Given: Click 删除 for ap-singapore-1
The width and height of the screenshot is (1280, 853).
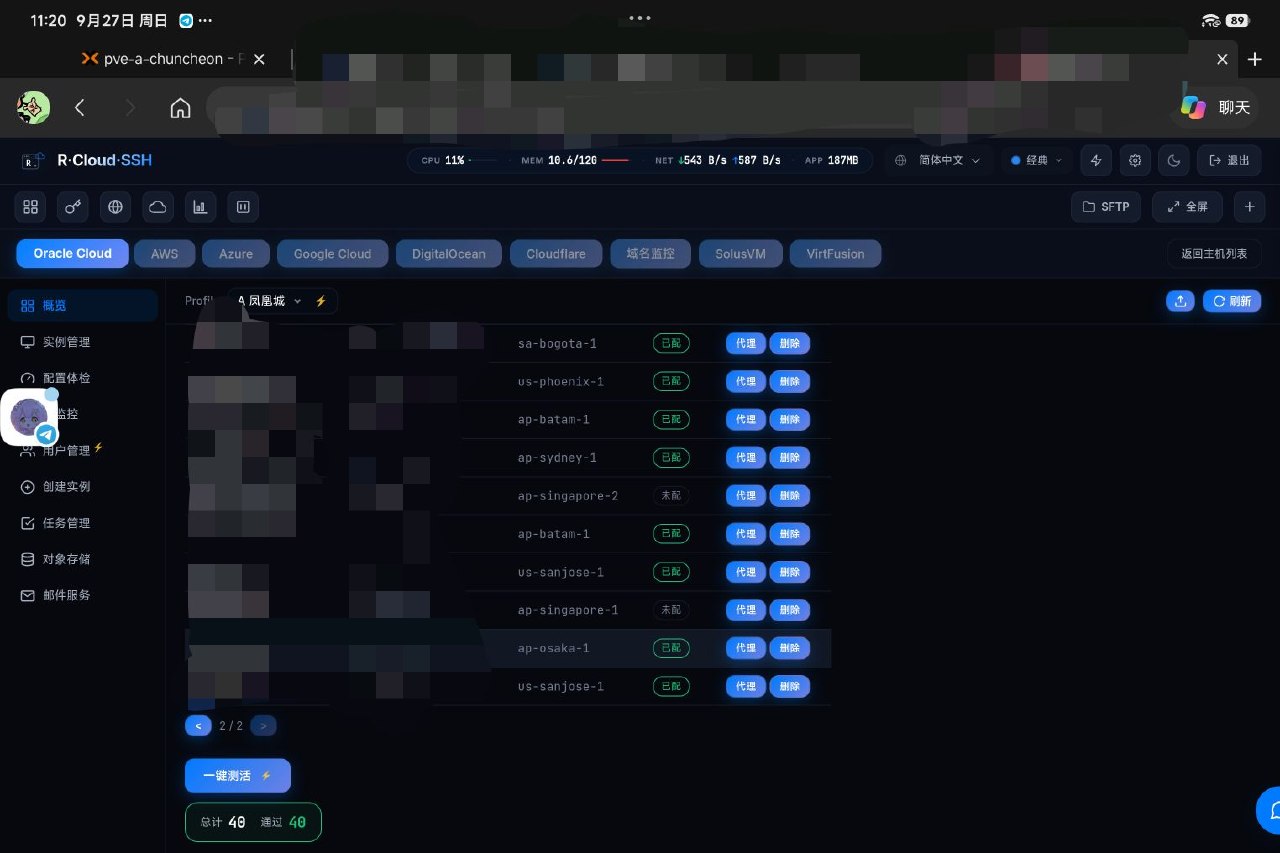Looking at the screenshot, I should tap(790, 610).
